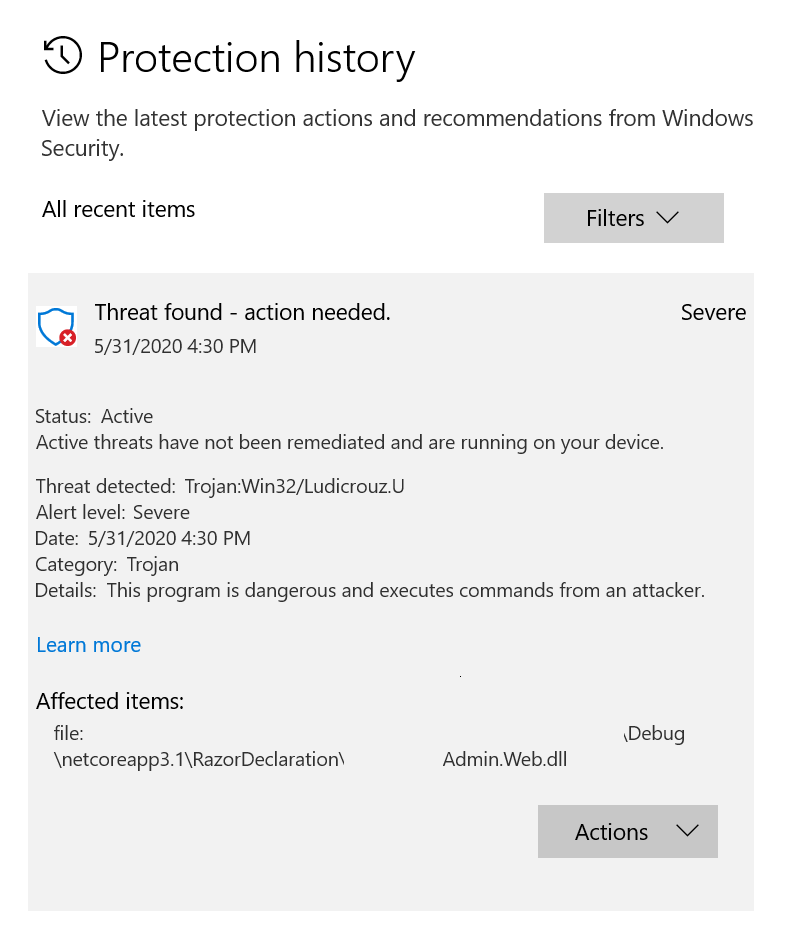Image resolution: width=801 pixels, height=935 pixels.
Task: Click the Trojan:Win32/Ludicrouz.U threat name
Action: tap(294, 487)
